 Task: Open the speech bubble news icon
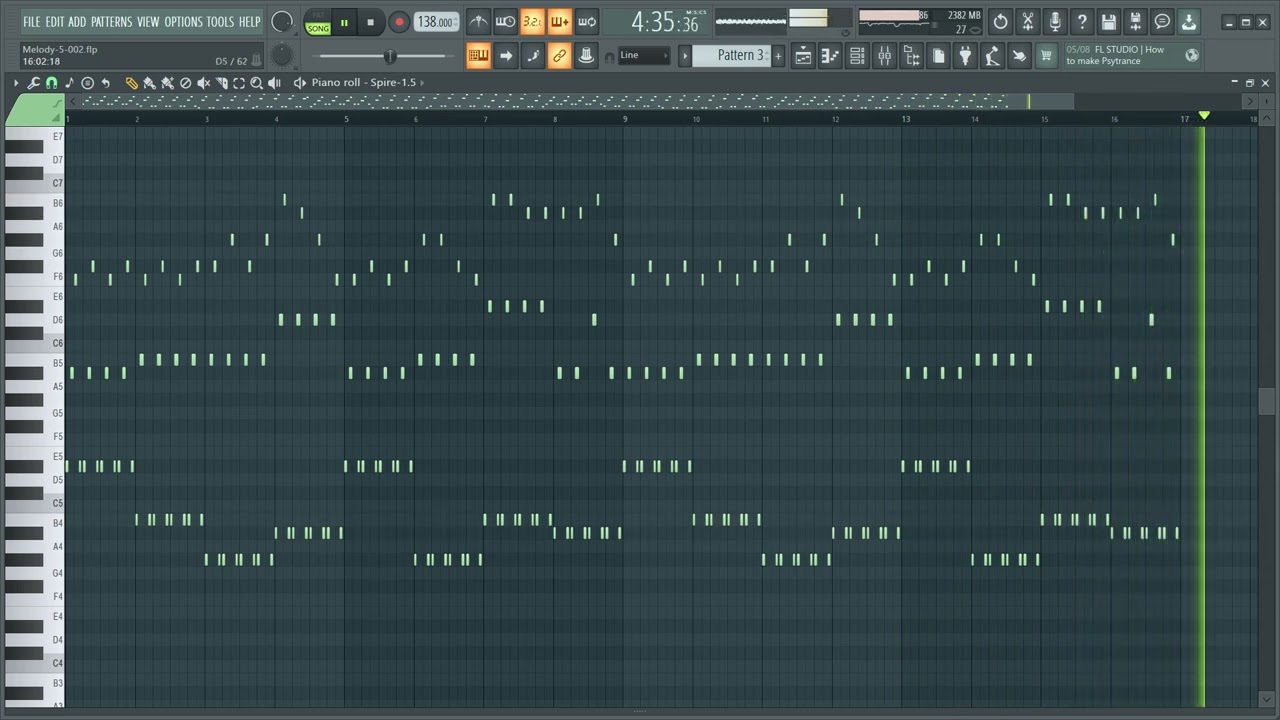1162,21
